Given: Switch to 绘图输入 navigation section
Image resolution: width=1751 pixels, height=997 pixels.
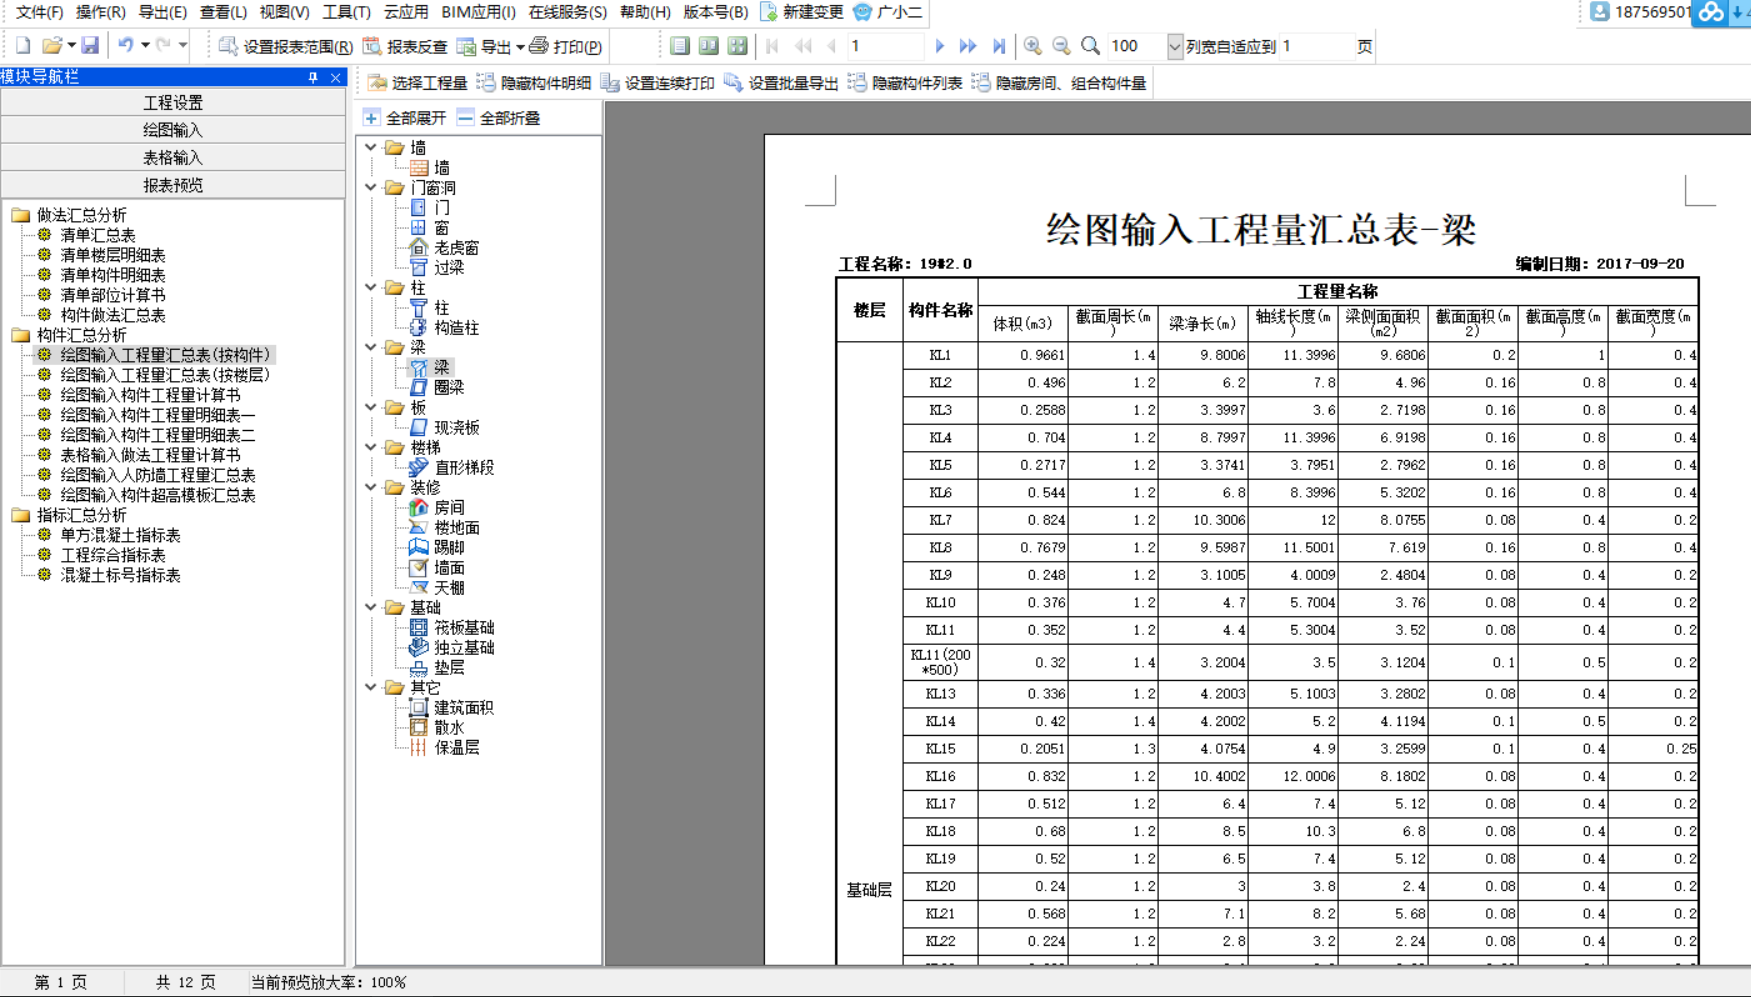Looking at the screenshot, I should point(173,130).
